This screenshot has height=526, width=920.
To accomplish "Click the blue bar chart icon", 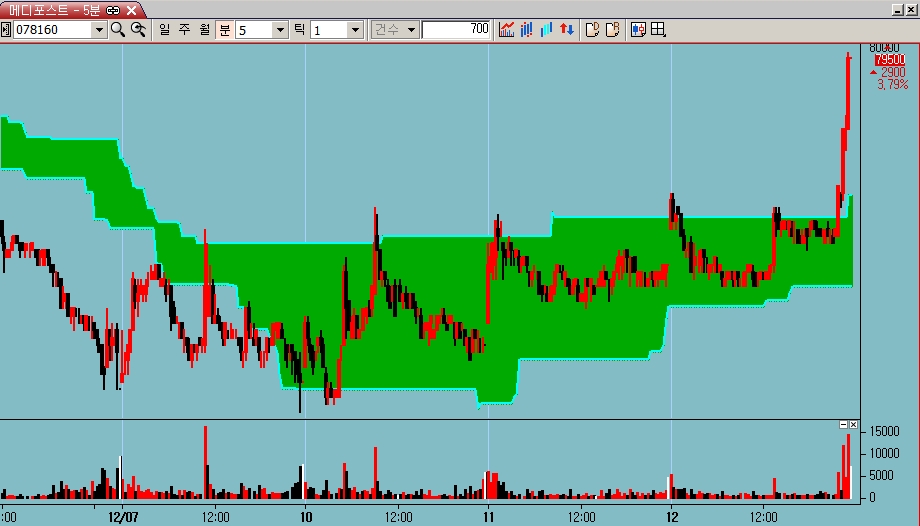I will tap(546, 30).
